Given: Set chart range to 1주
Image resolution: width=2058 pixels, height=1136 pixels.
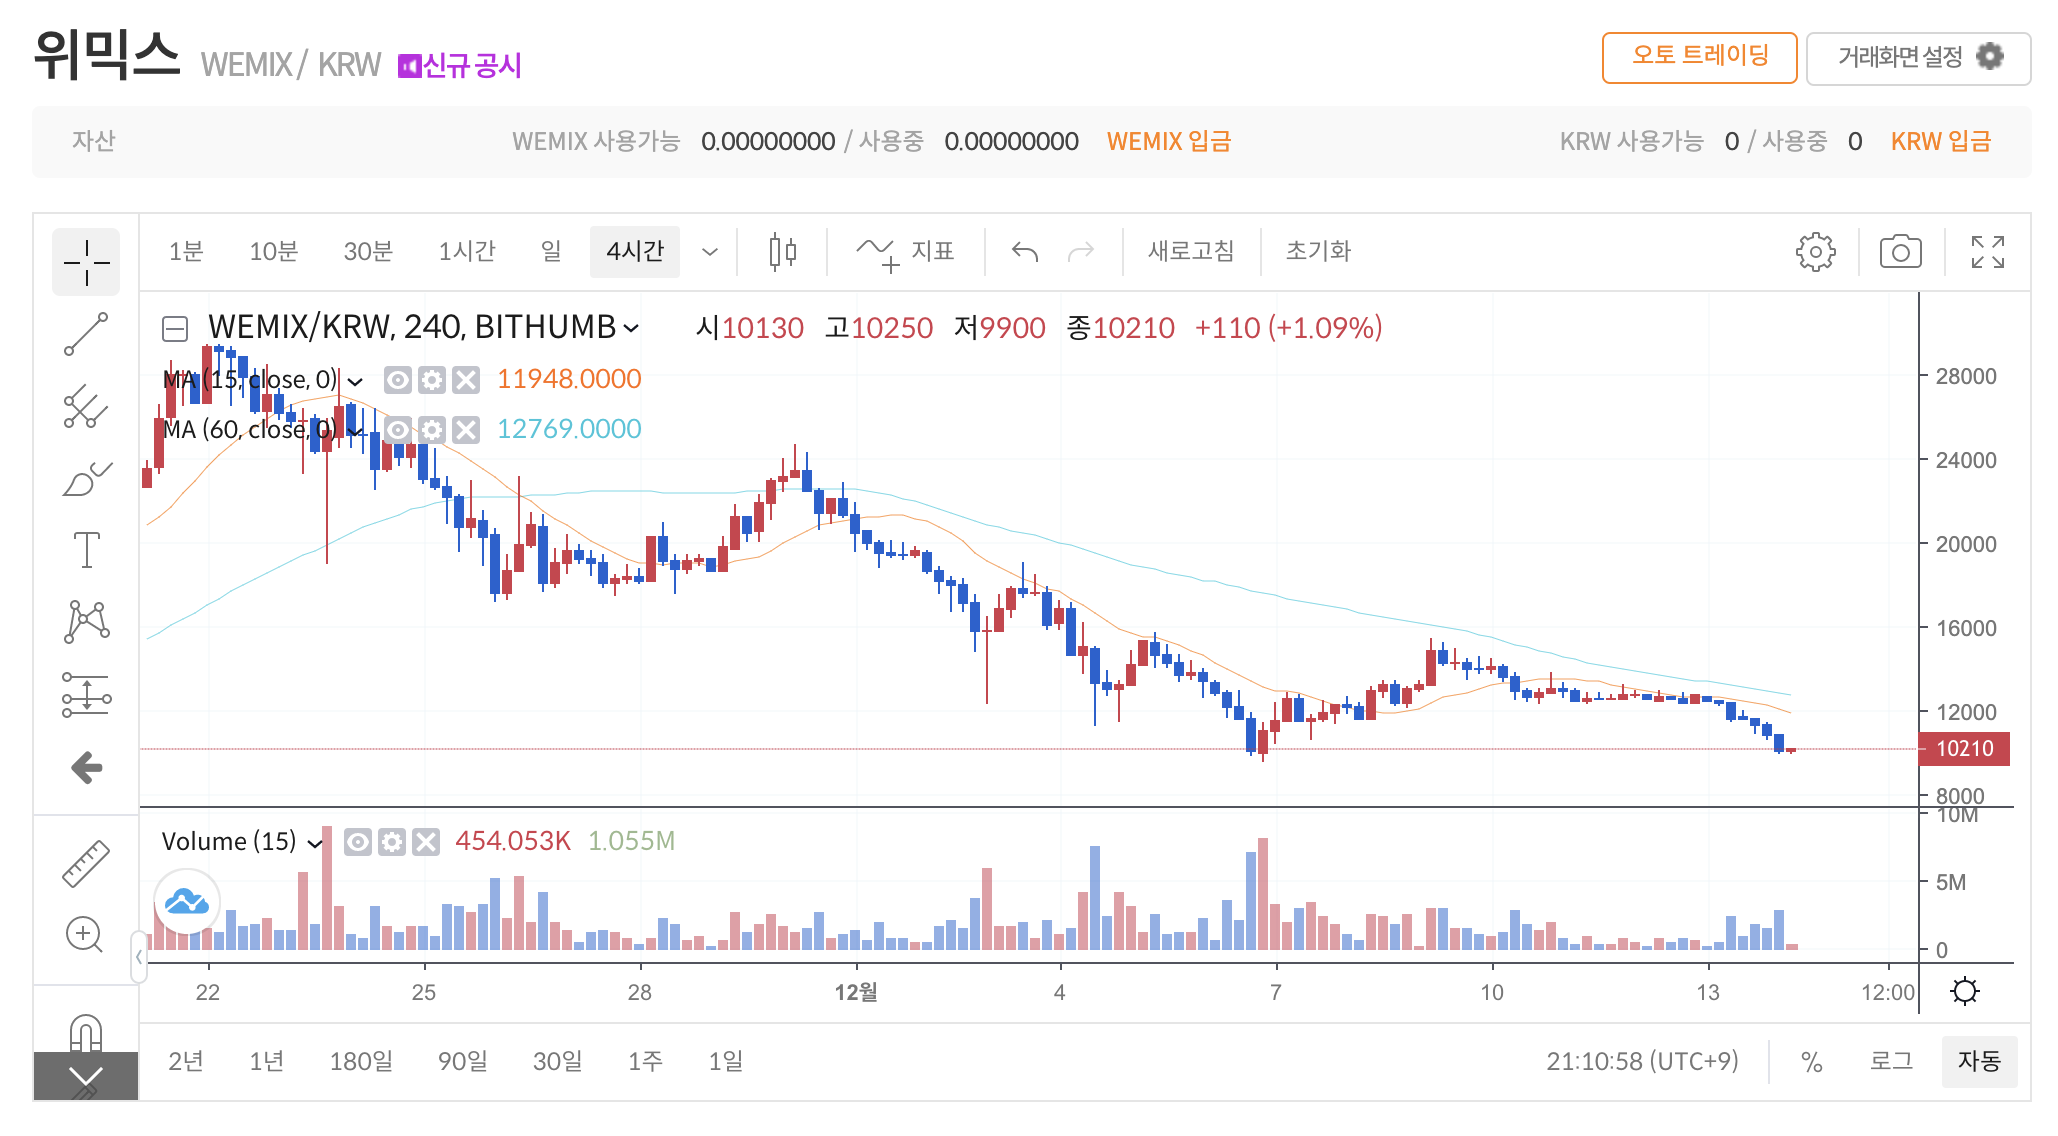Looking at the screenshot, I should coord(645,1061).
